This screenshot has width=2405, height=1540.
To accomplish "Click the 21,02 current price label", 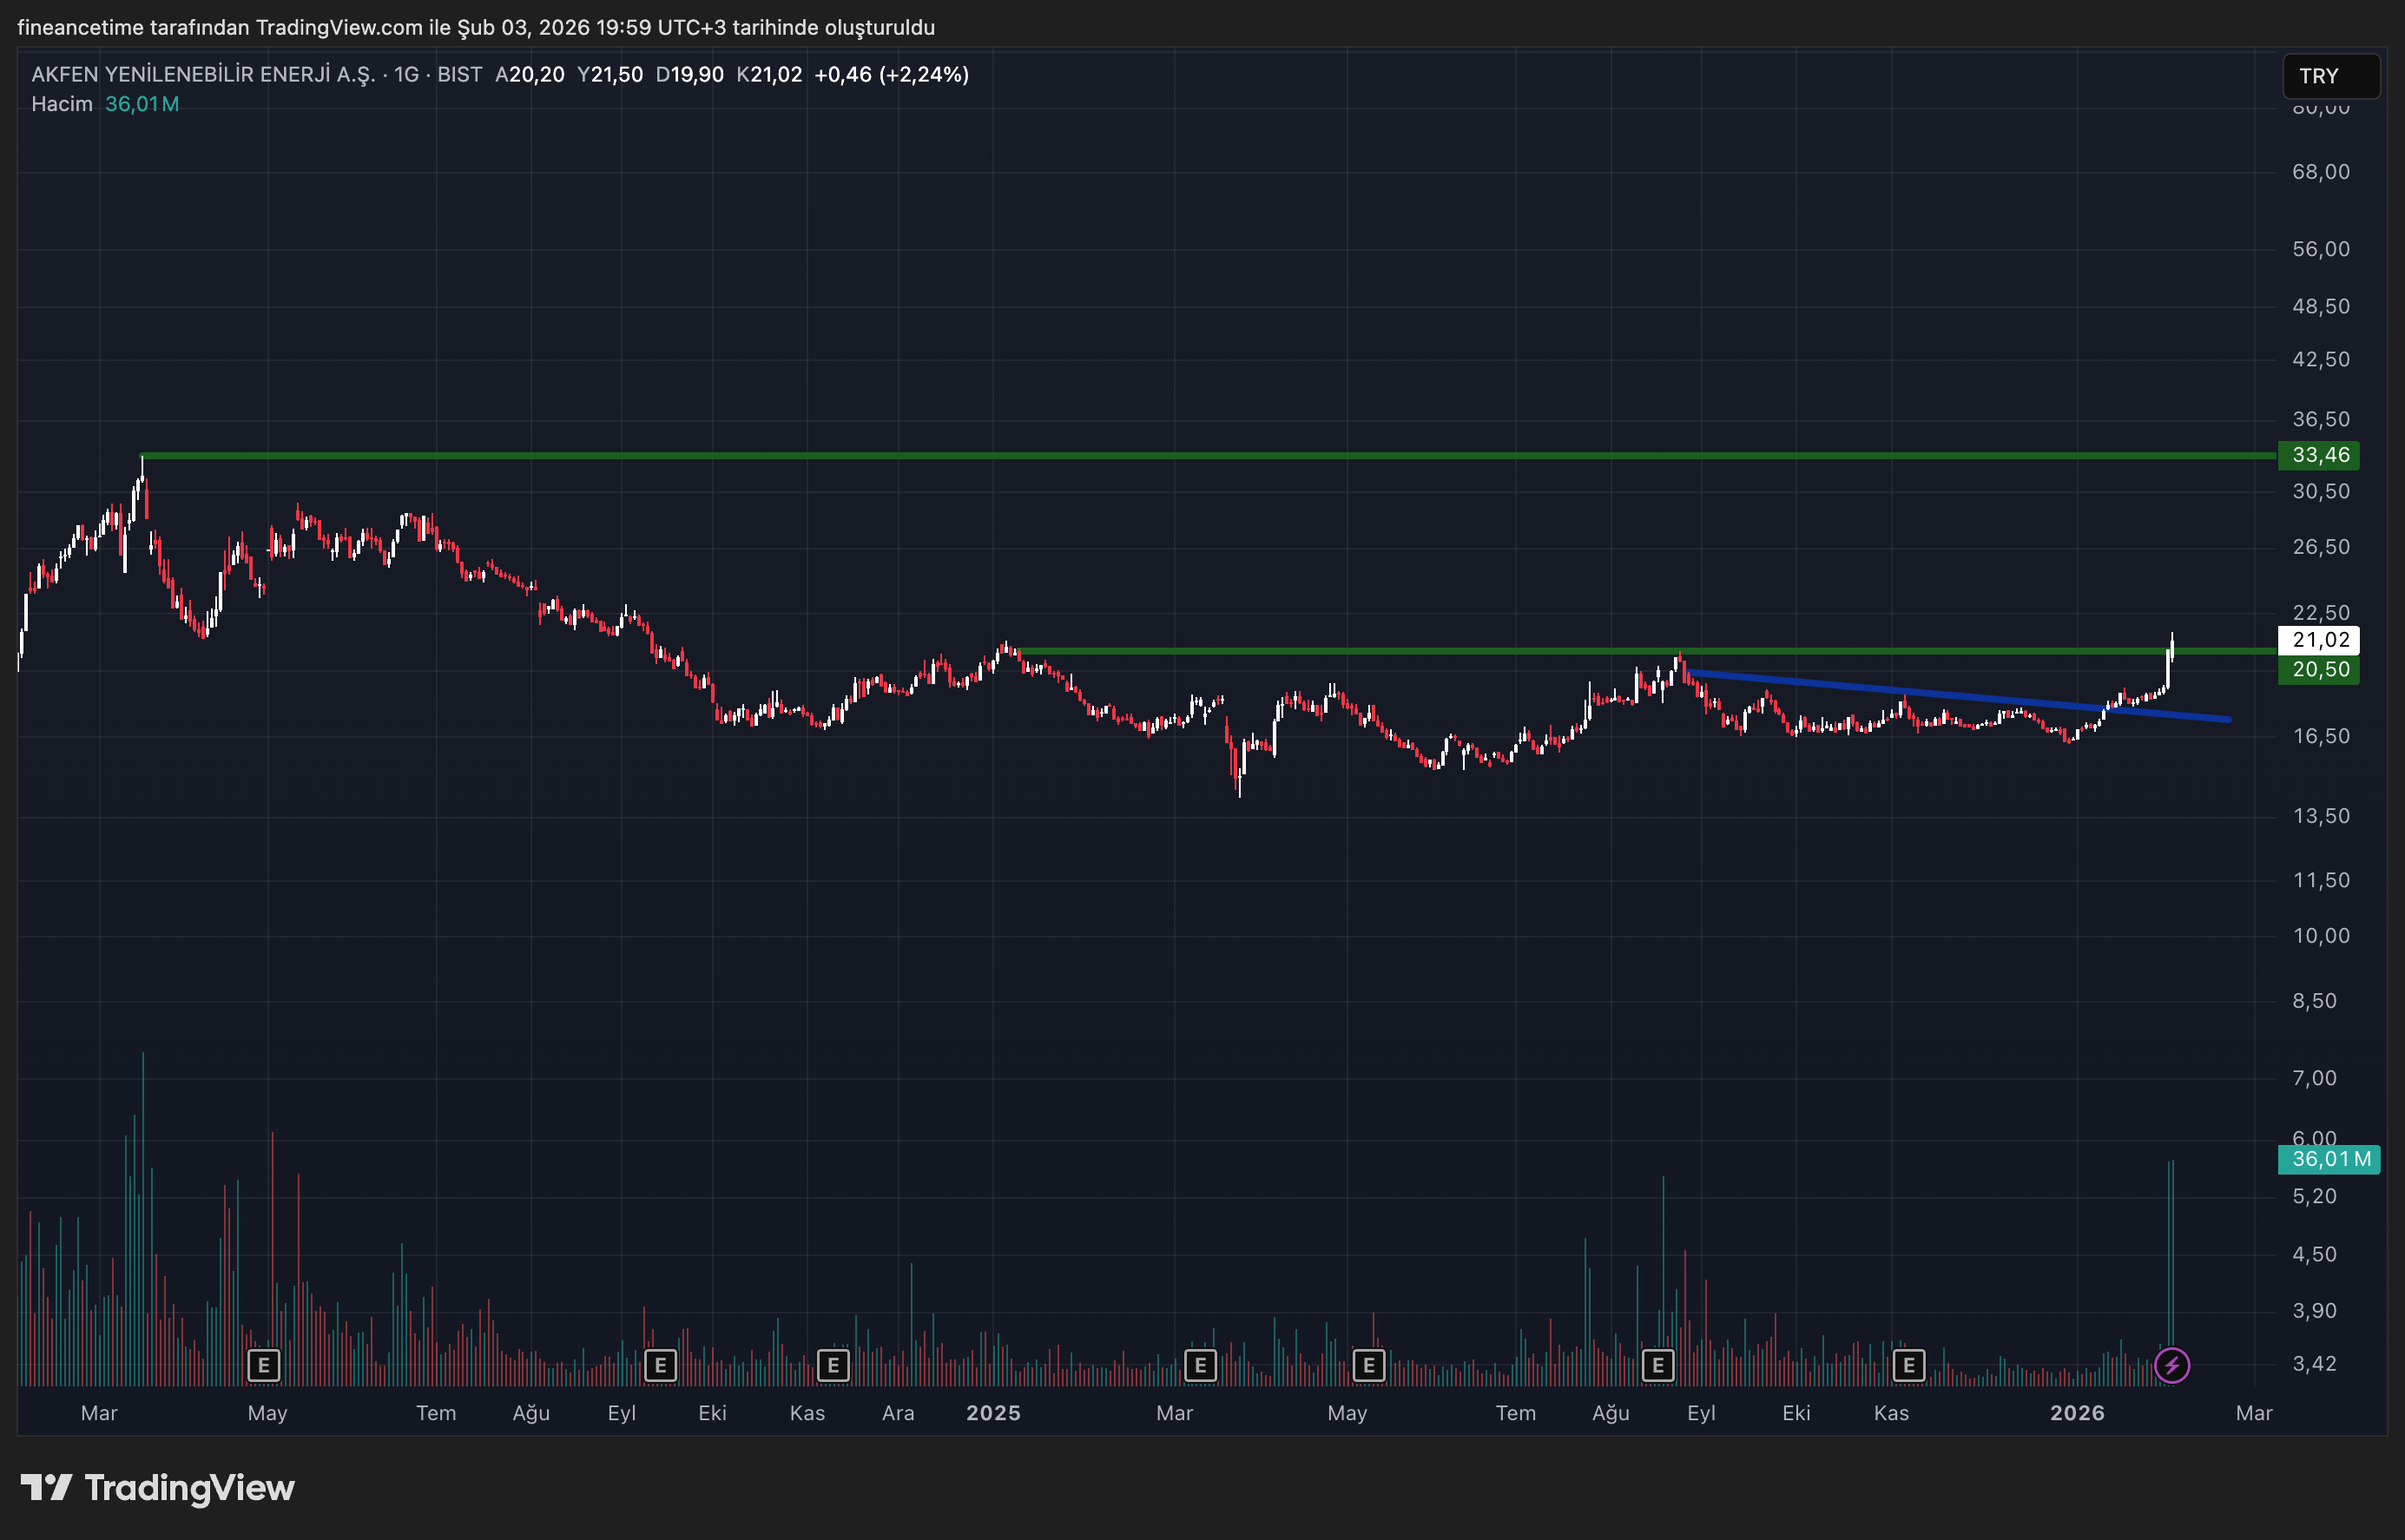I will pyautogui.click(x=2318, y=640).
